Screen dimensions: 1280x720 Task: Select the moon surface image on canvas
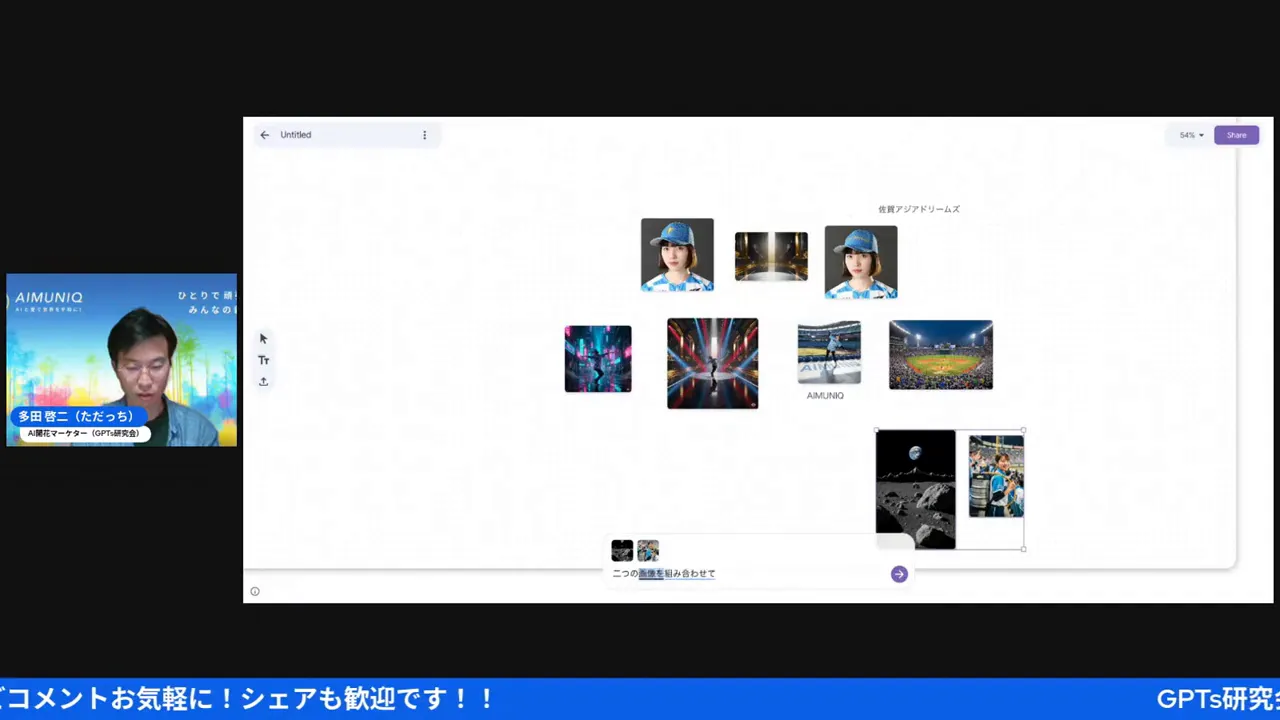[x=915, y=489]
